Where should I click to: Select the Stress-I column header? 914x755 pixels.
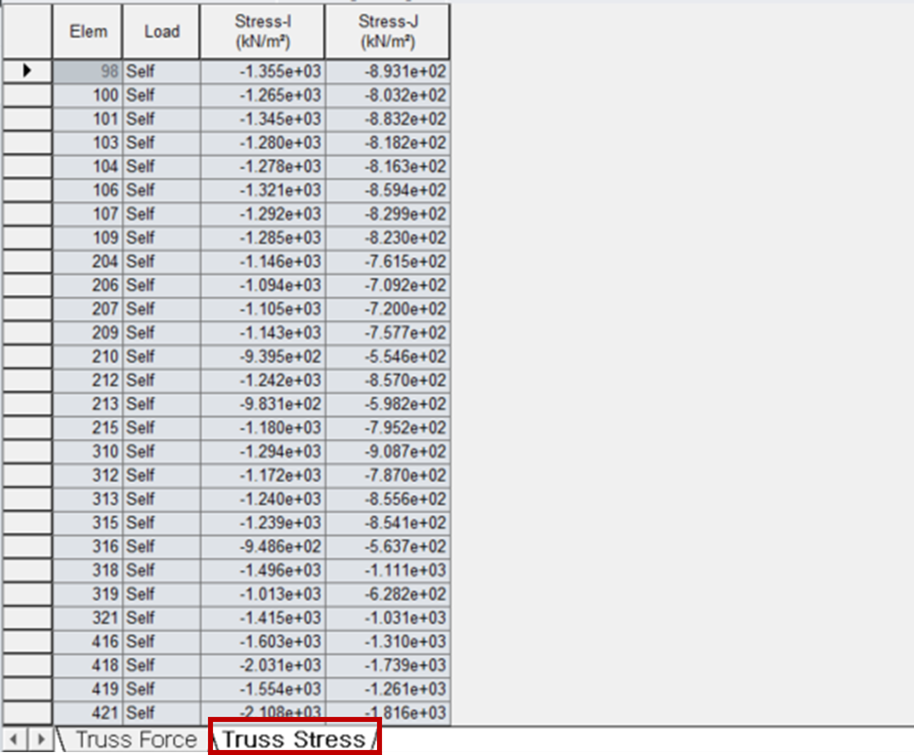click(x=262, y=32)
